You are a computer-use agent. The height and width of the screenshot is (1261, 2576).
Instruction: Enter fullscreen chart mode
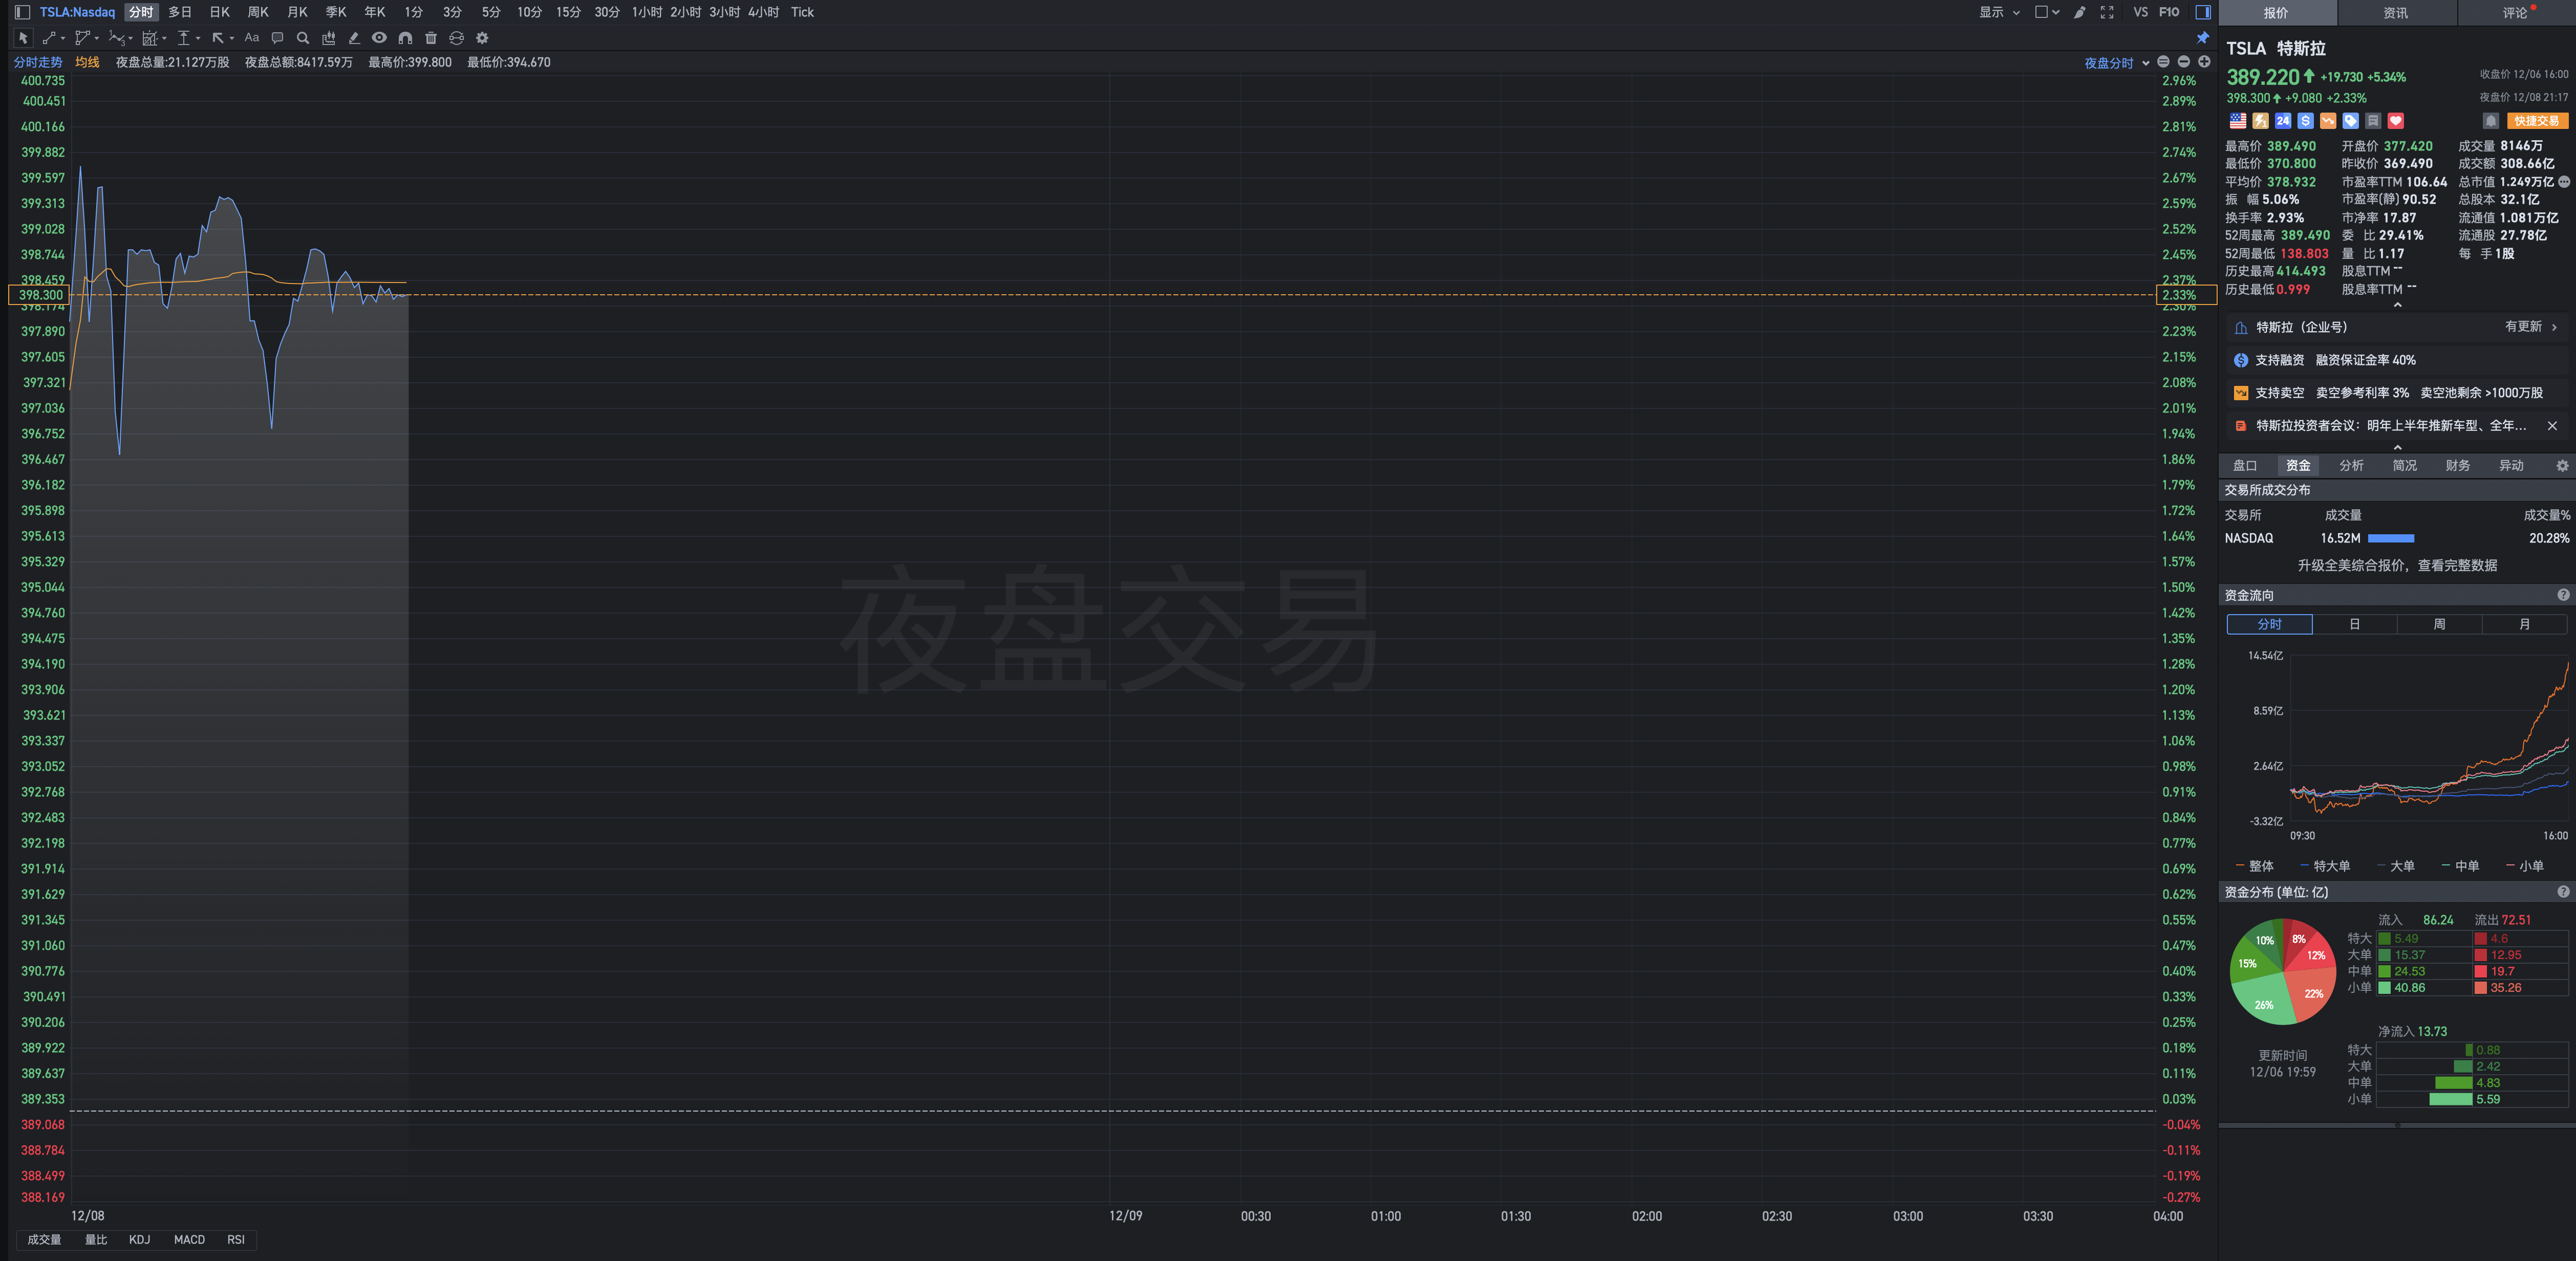tap(2107, 12)
